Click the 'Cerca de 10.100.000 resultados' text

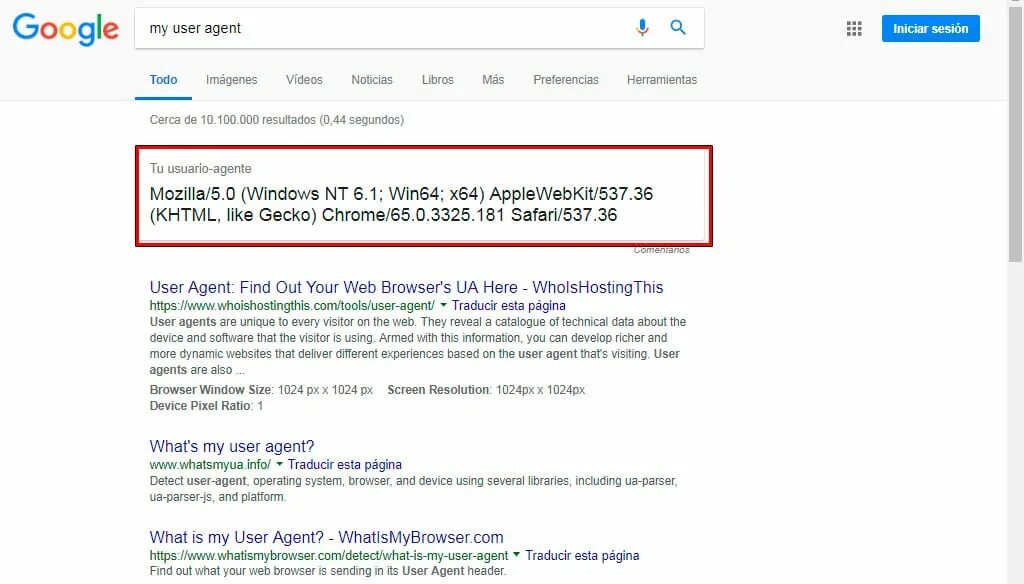tap(277, 120)
